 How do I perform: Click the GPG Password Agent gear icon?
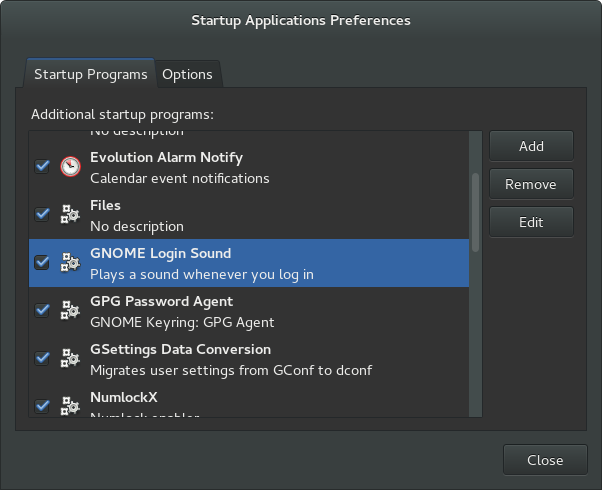[x=70, y=310]
